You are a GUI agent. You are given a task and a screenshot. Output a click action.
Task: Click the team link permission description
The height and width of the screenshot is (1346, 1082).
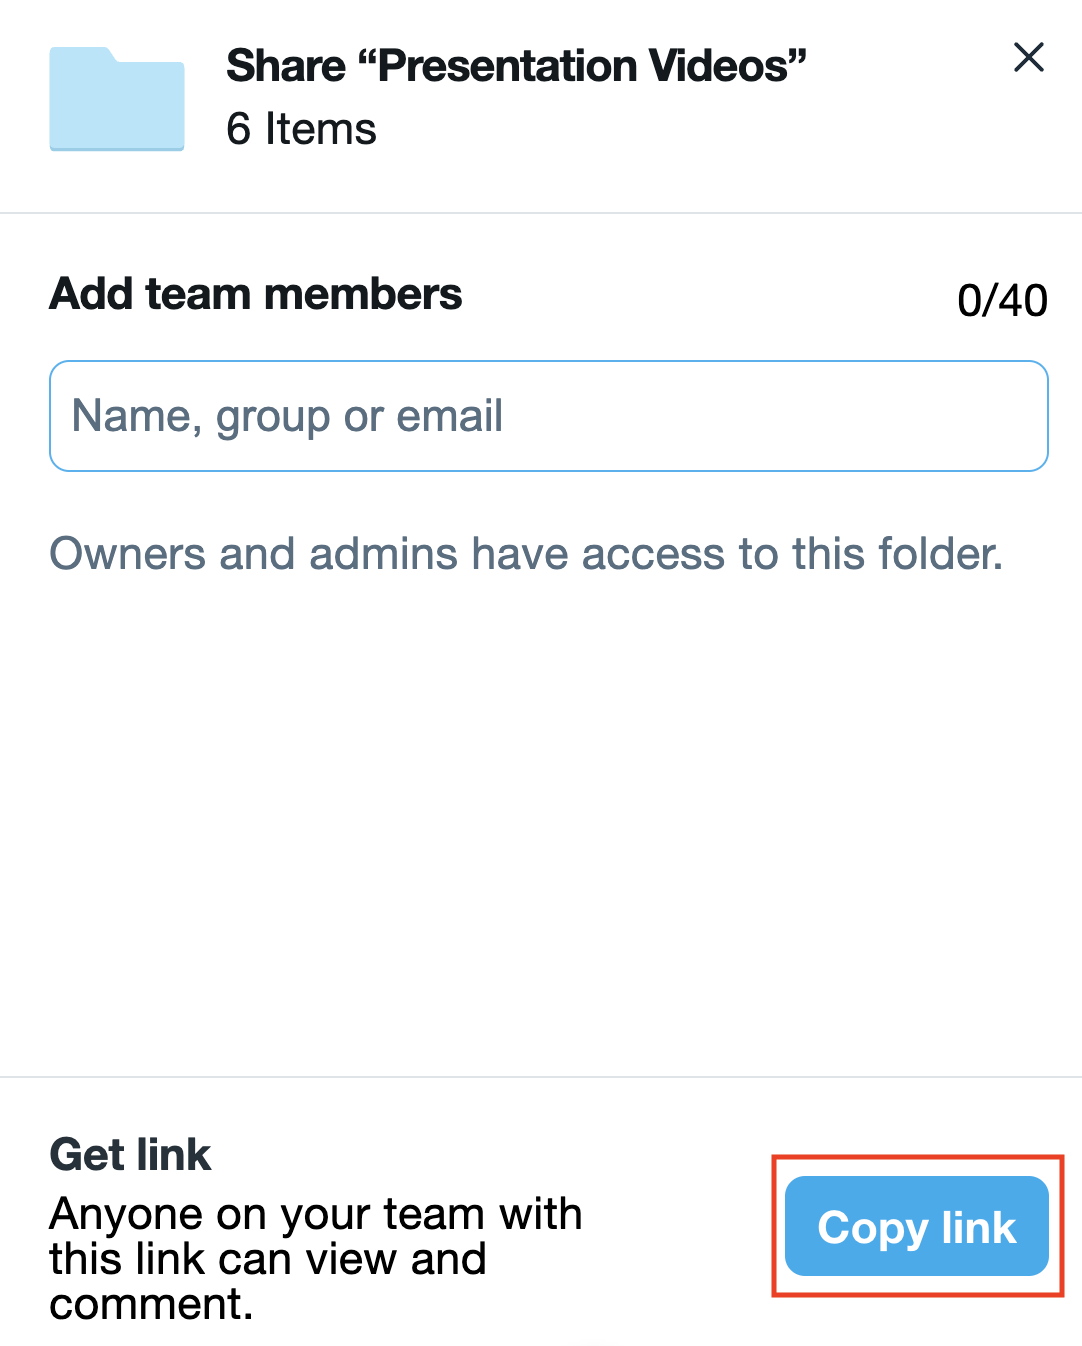tap(315, 1258)
